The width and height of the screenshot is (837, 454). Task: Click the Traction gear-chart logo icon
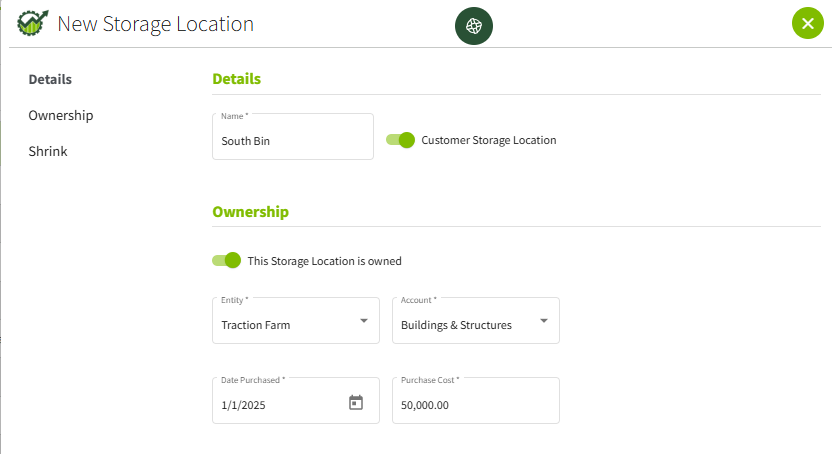click(33, 23)
